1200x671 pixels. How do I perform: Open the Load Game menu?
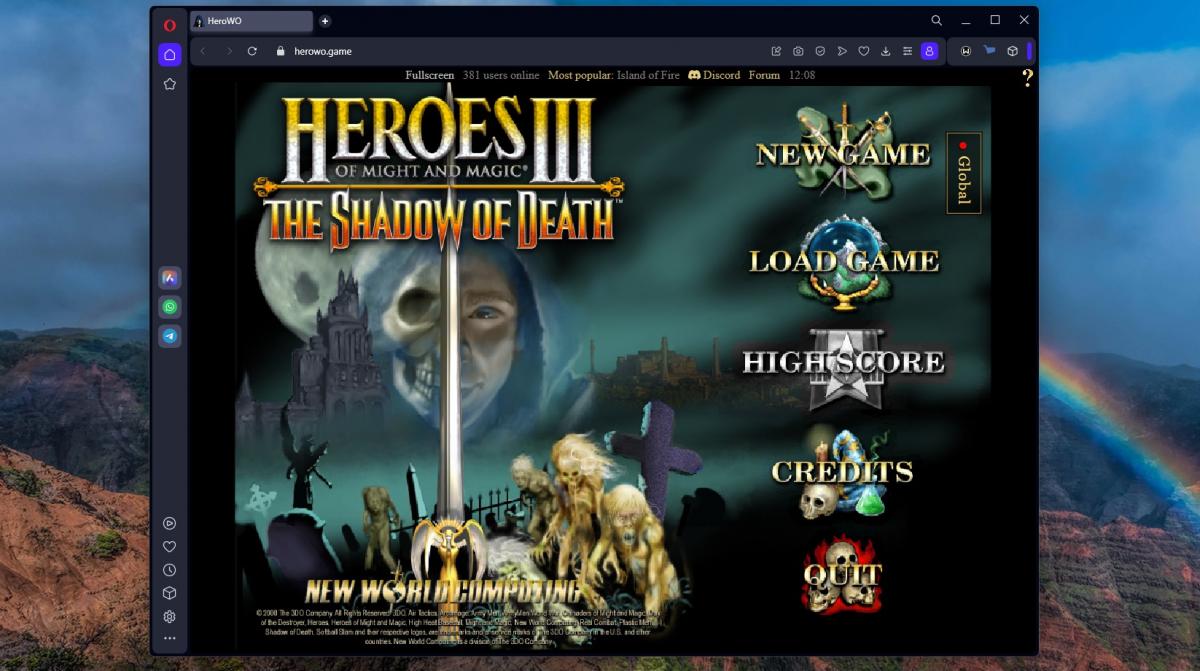pos(844,261)
